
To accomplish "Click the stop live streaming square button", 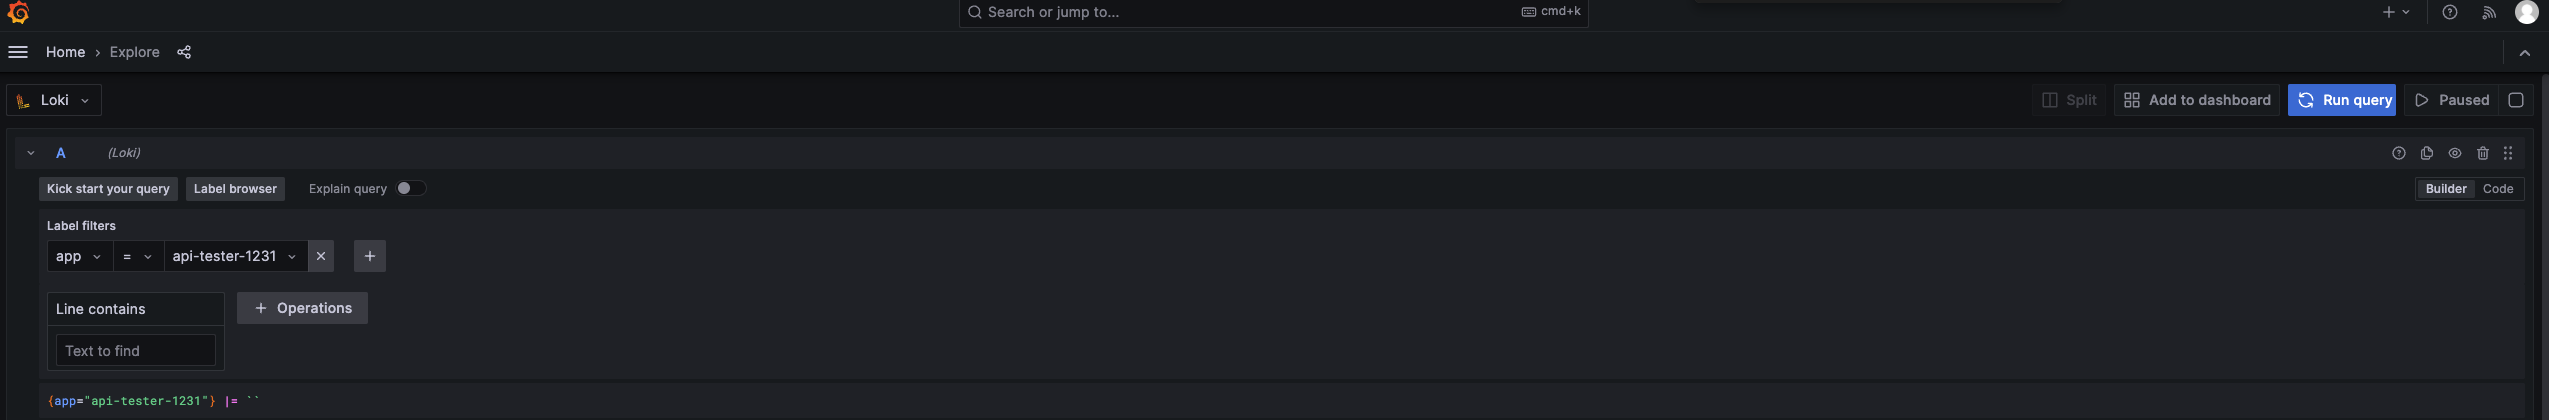I will 2516,100.
